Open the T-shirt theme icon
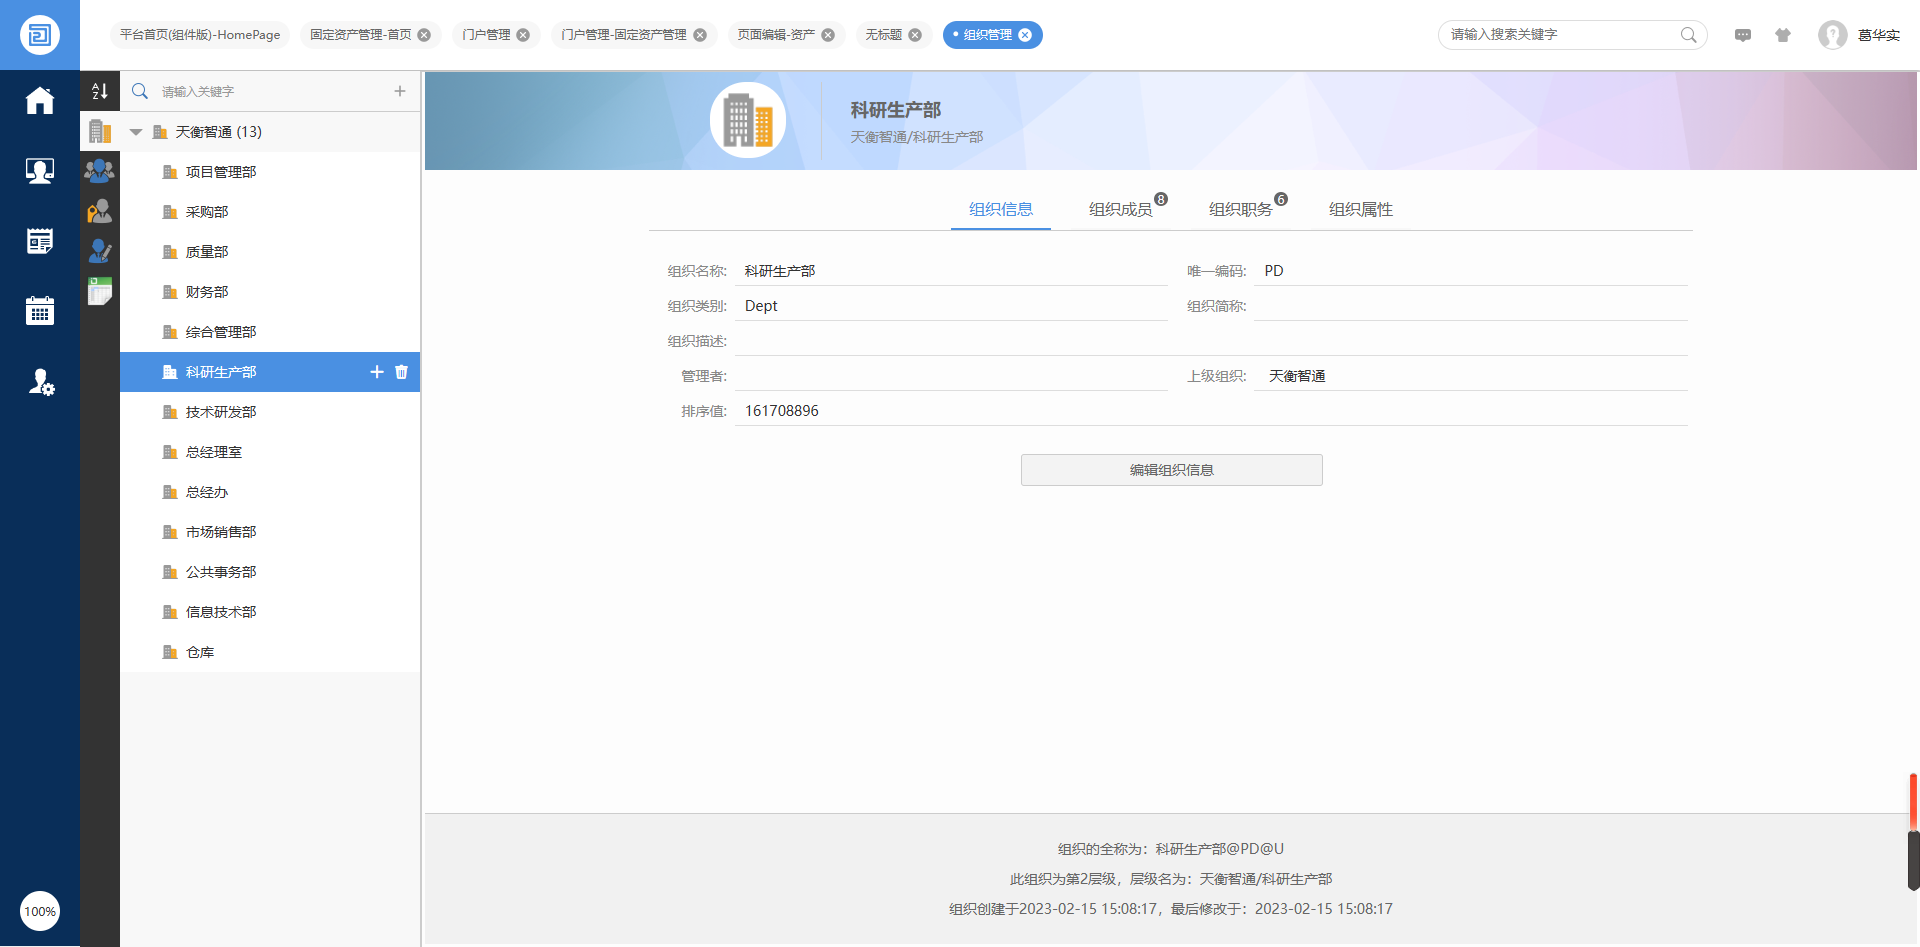The image size is (1920, 947). pyautogui.click(x=1783, y=35)
